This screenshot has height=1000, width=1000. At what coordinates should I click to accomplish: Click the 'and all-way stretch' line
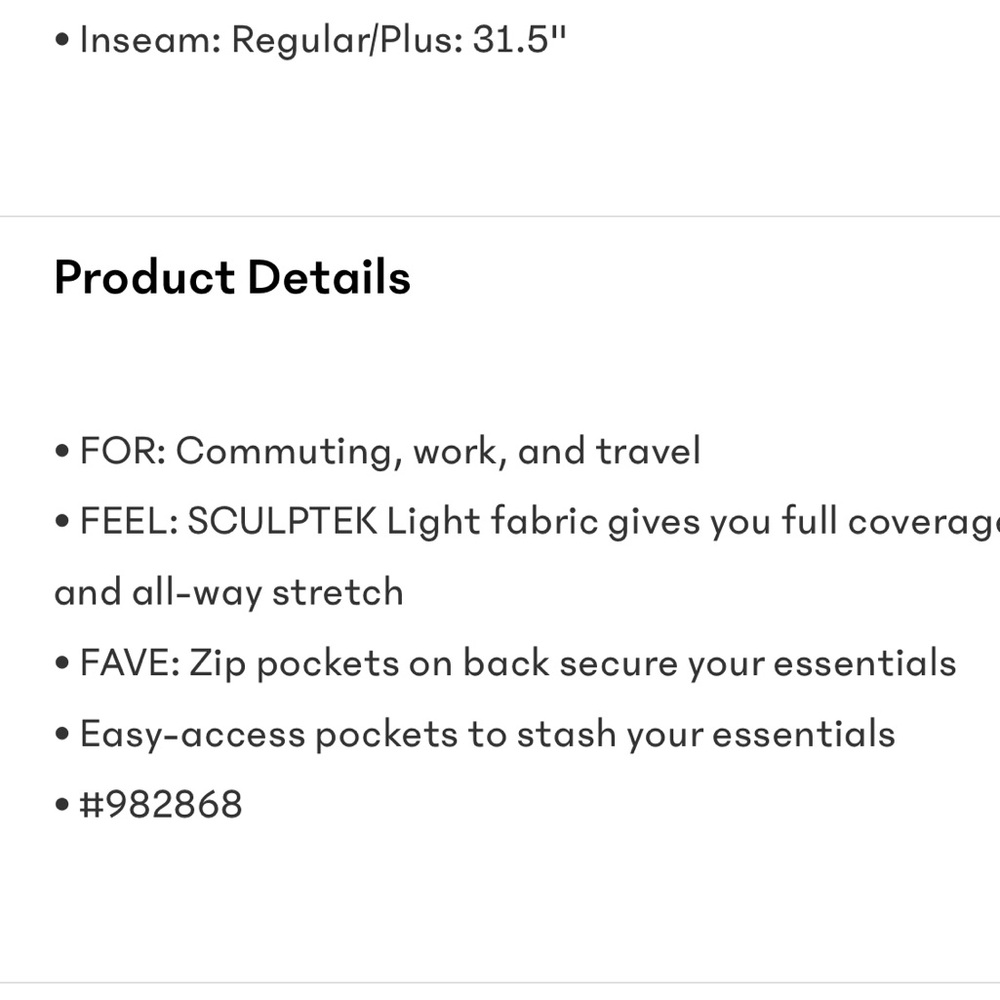229,593
